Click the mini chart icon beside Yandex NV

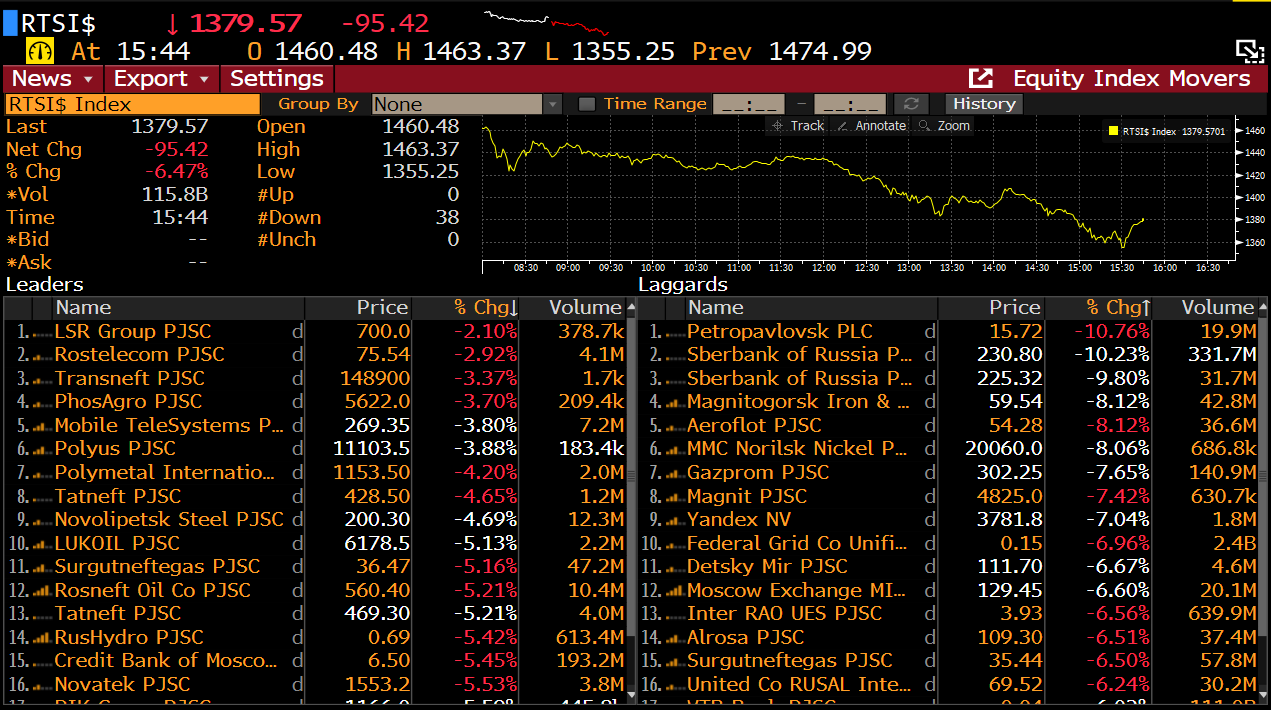(675, 520)
